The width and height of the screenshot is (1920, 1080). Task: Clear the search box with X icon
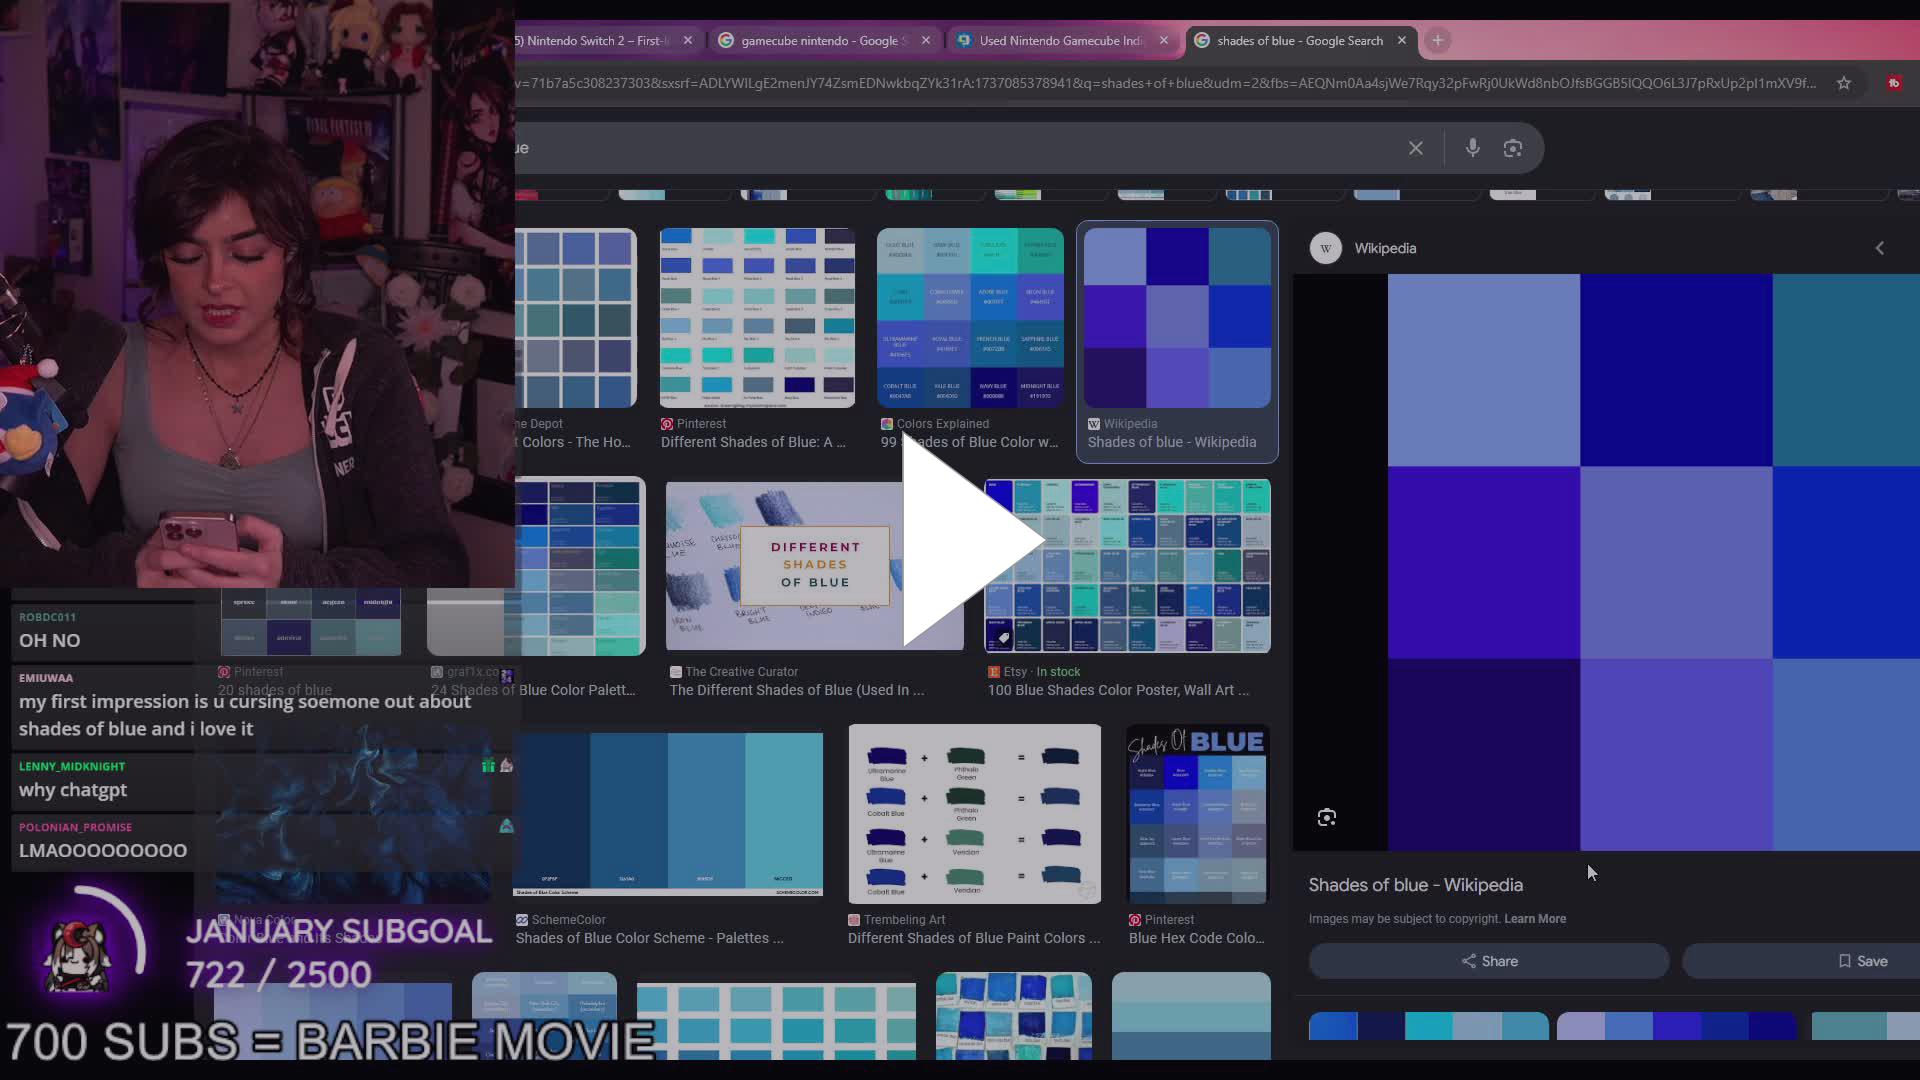[1415, 148]
